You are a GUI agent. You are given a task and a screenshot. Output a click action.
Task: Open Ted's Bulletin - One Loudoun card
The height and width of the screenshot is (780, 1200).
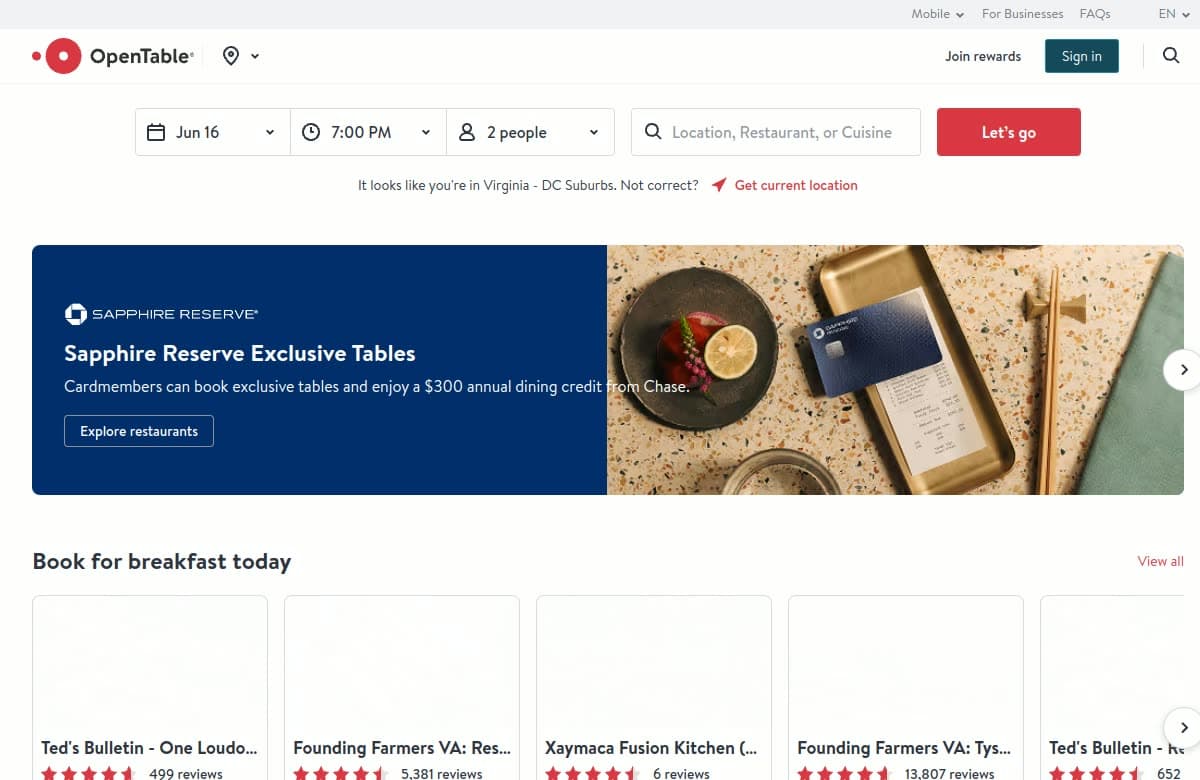tap(150, 688)
